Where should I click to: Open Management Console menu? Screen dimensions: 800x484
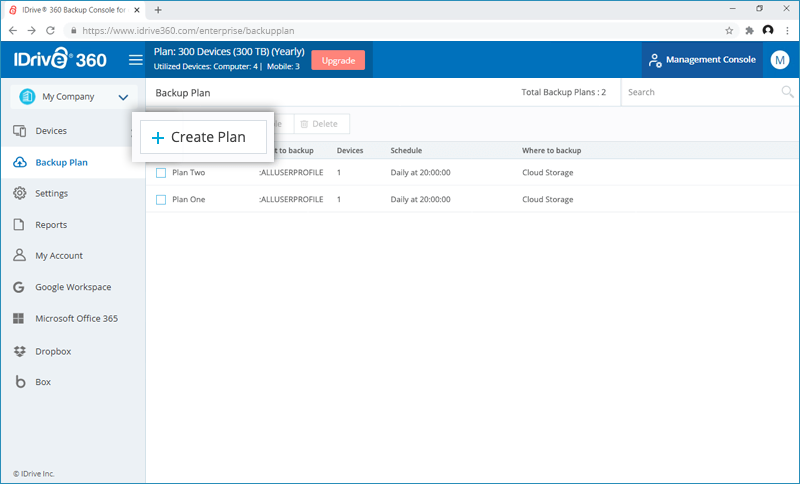(x=701, y=60)
